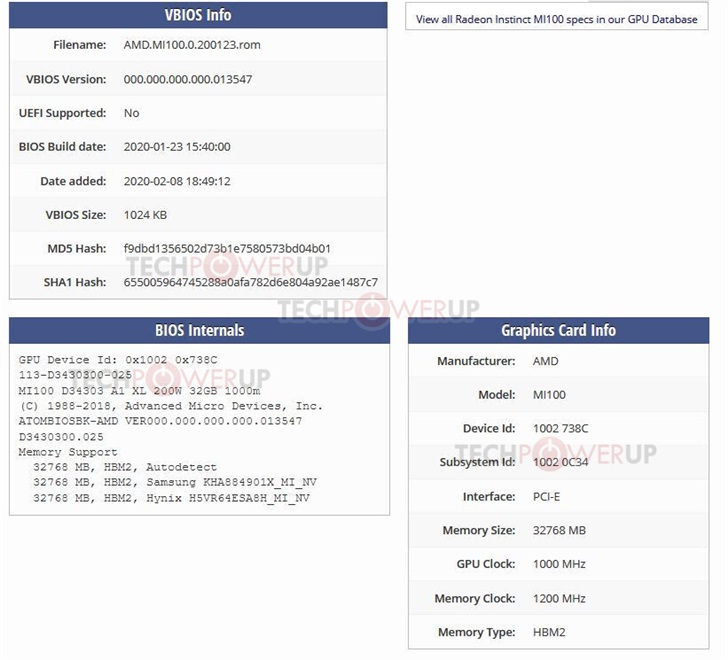Click Subsystem Id value 1002 0C34
The width and height of the screenshot is (728, 660).
point(560,462)
